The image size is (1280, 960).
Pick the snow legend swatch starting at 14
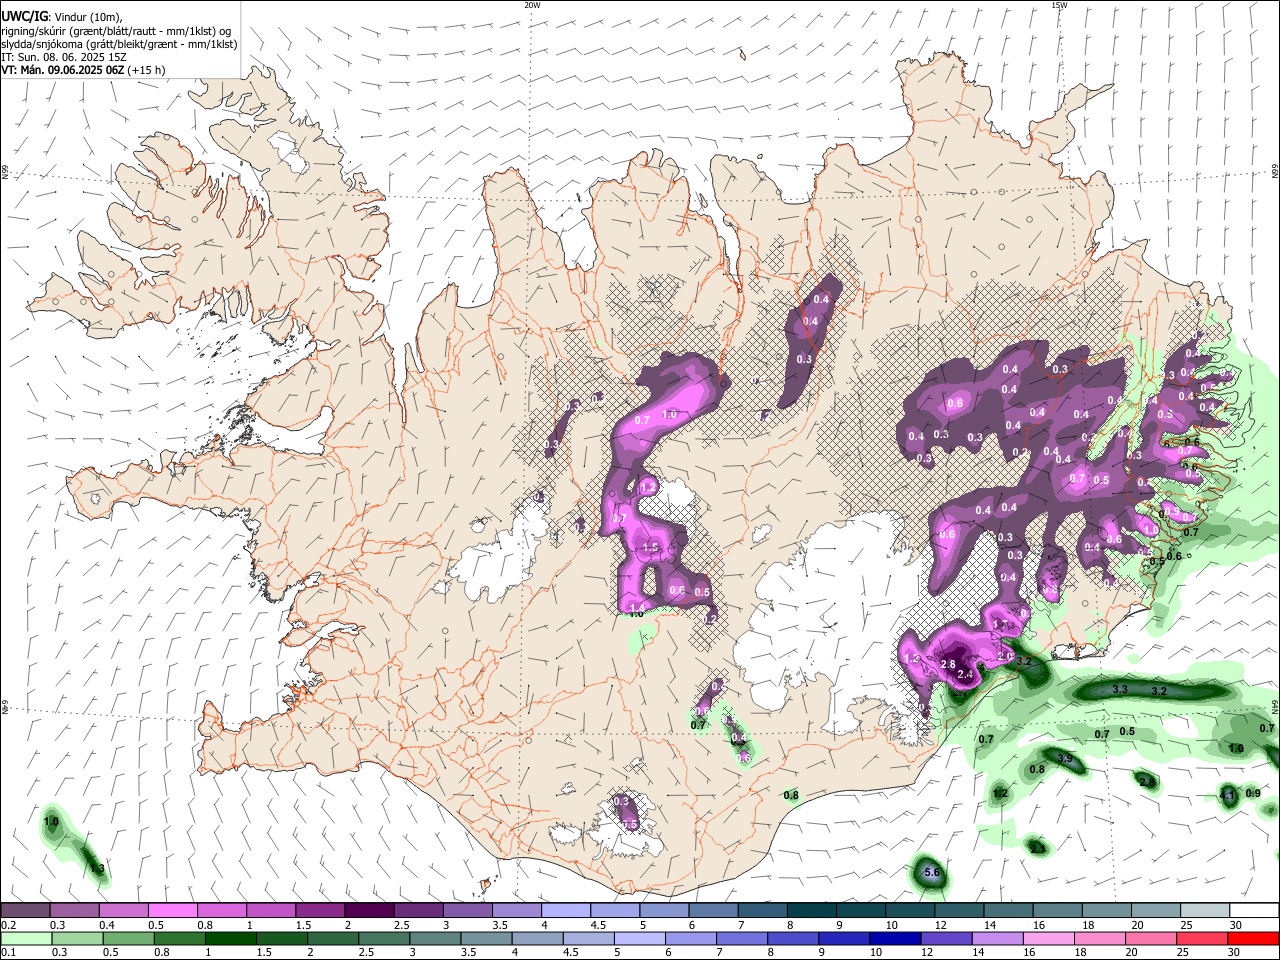1006,911
